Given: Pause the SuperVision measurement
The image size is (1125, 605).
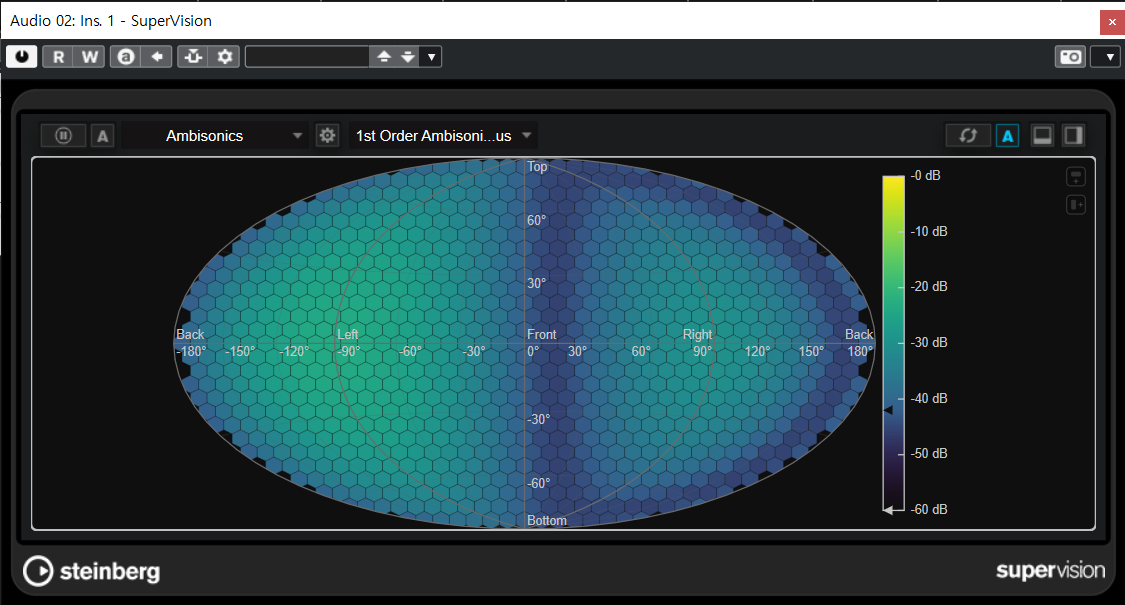Looking at the screenshot, I should (x=64, y=136).
